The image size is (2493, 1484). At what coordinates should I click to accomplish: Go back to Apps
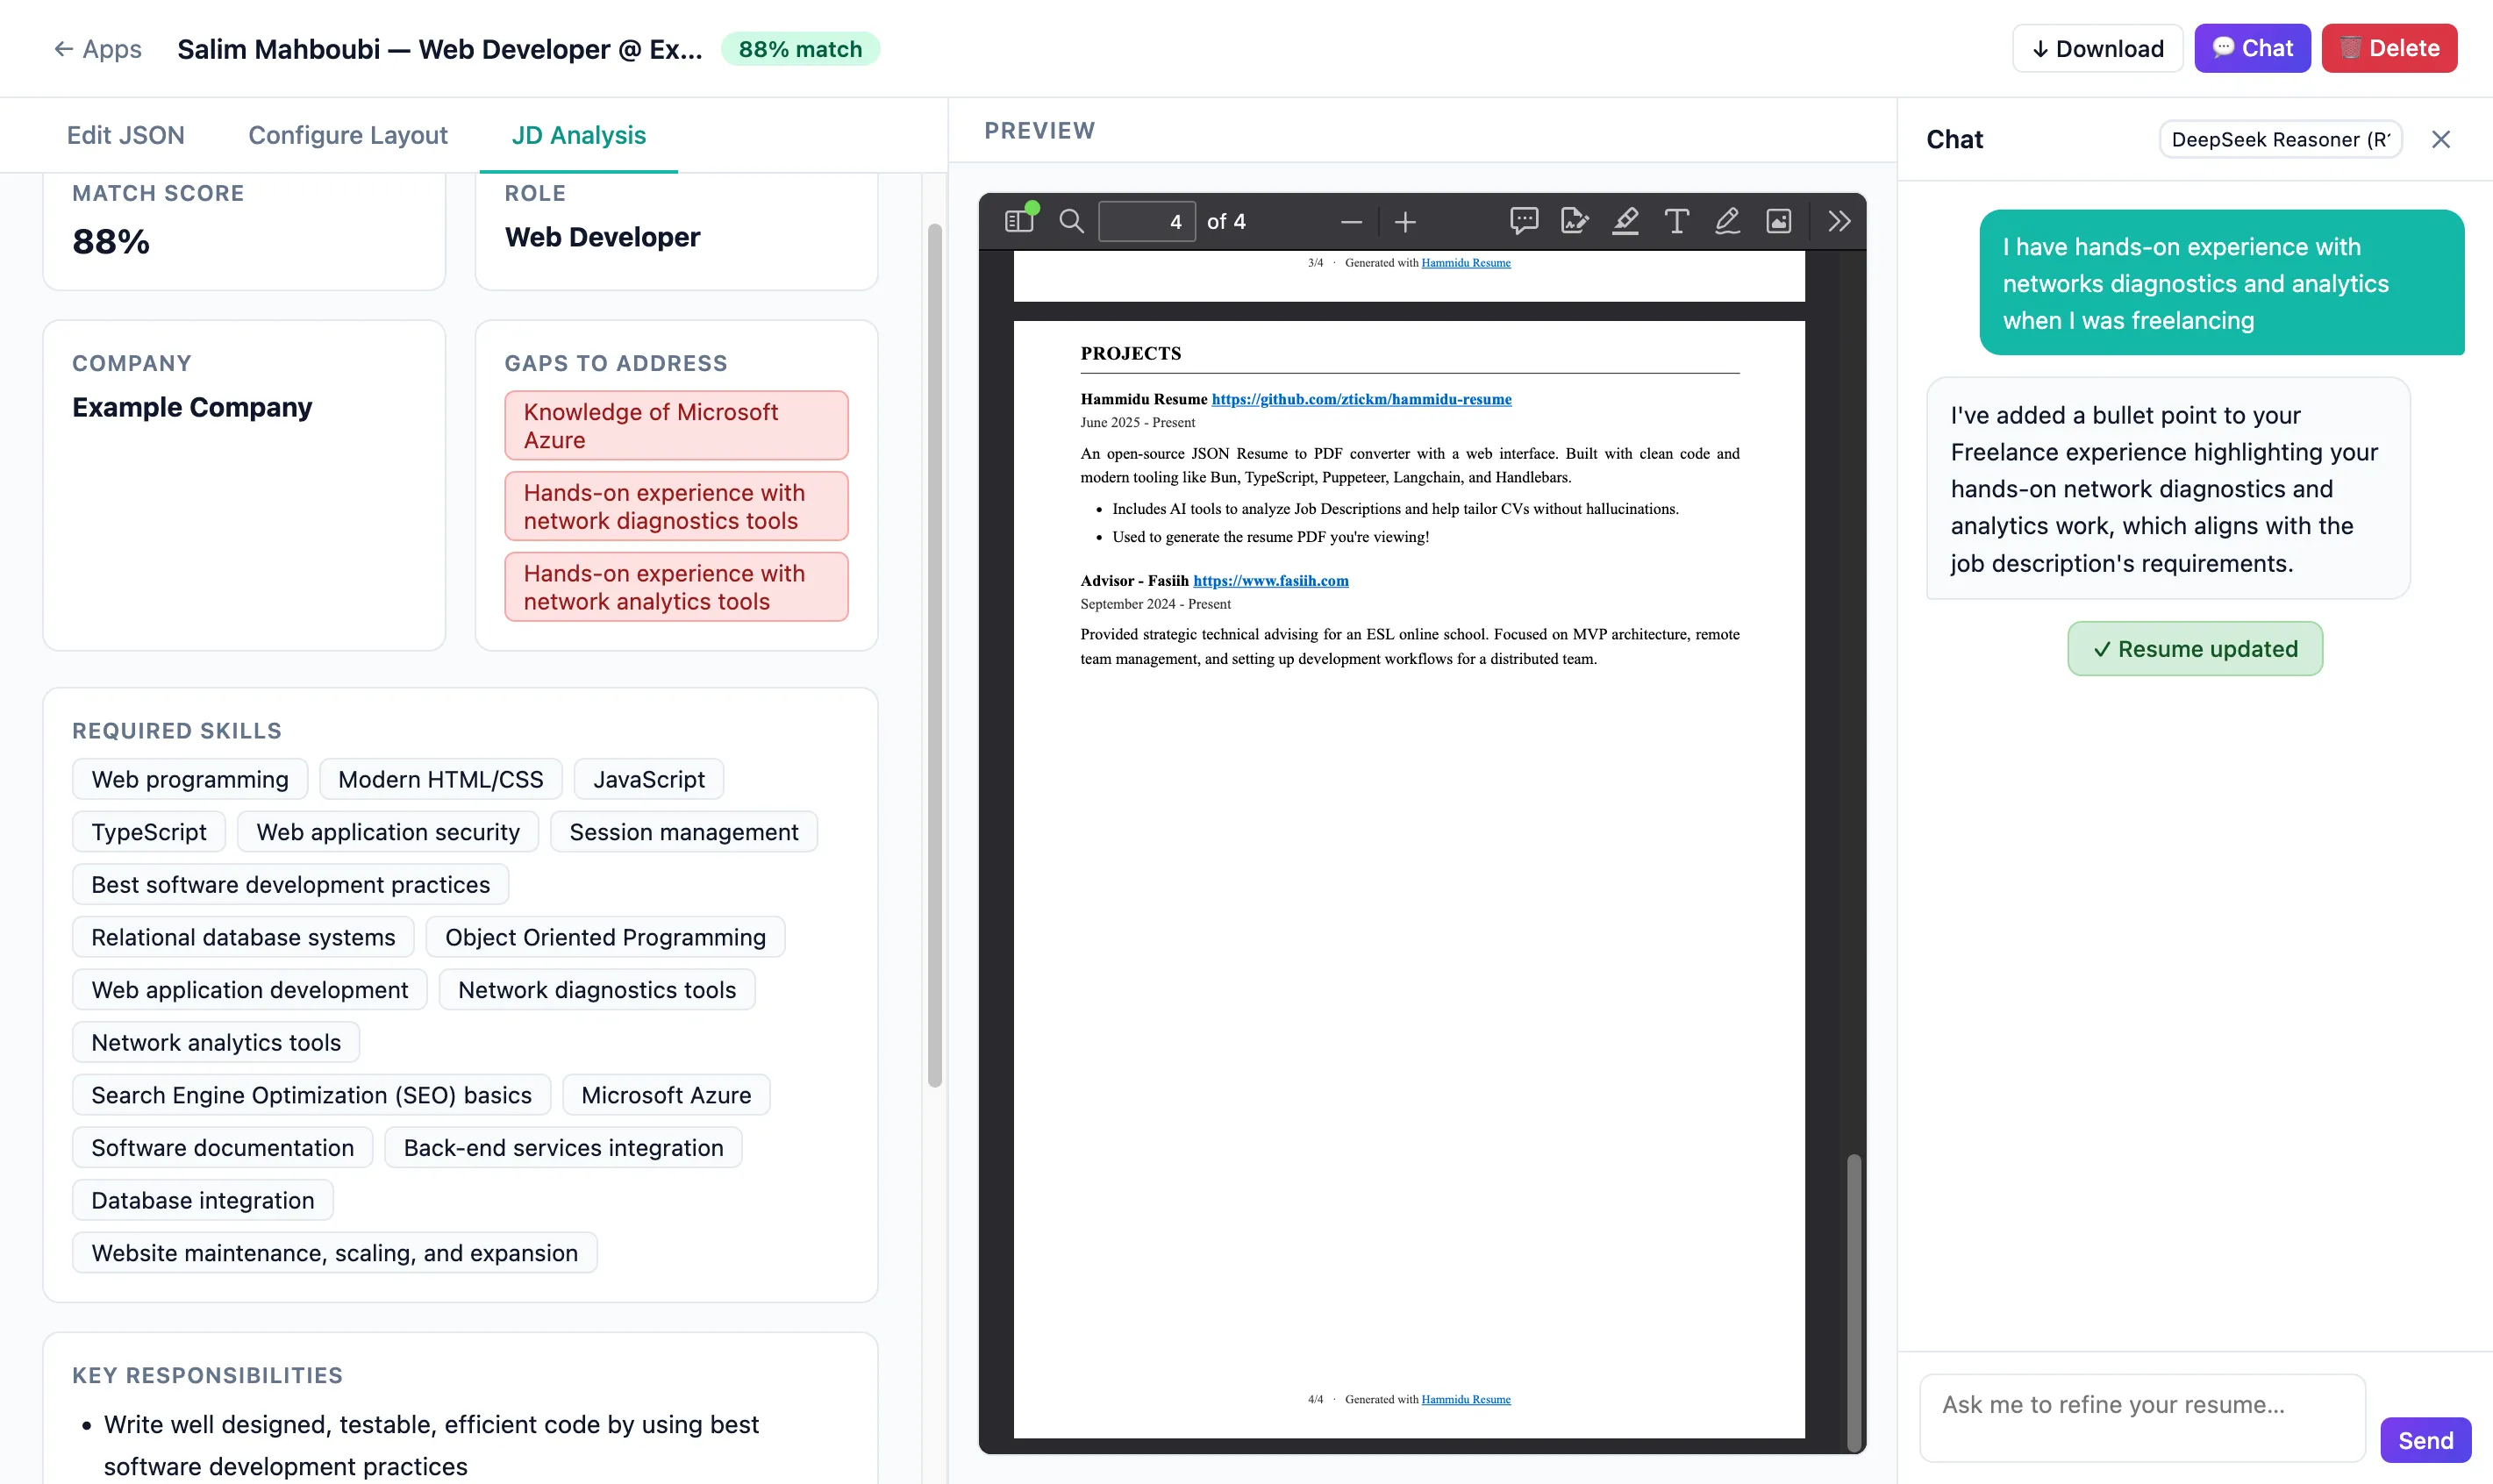97,49
